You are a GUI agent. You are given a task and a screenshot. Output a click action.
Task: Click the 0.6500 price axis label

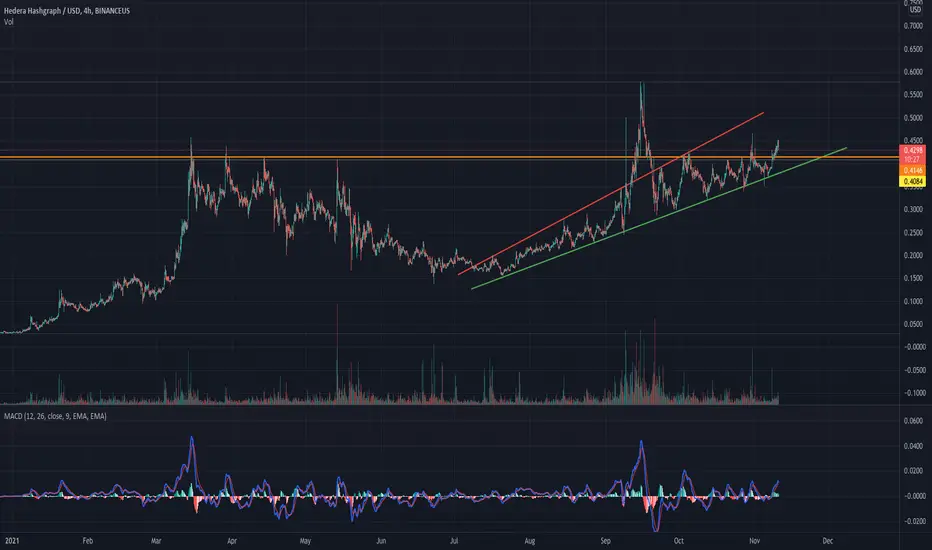tap(913, 49)
